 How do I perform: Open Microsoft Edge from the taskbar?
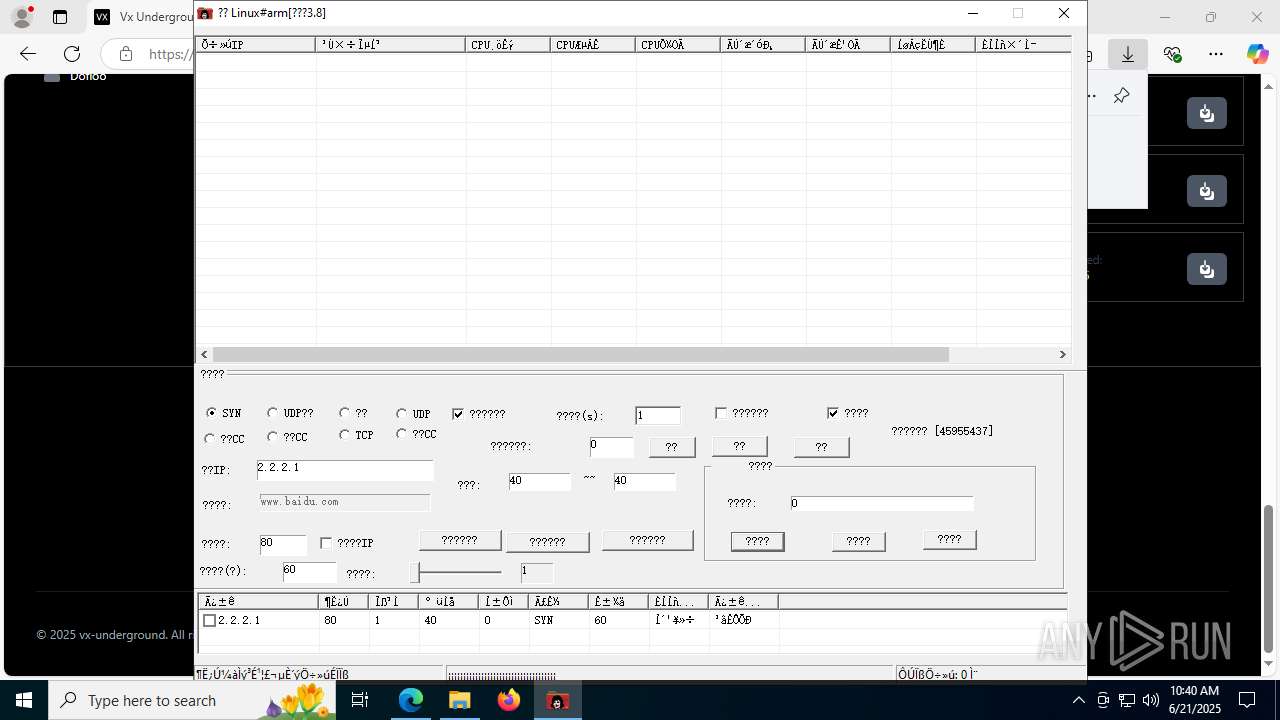[411, 700]
